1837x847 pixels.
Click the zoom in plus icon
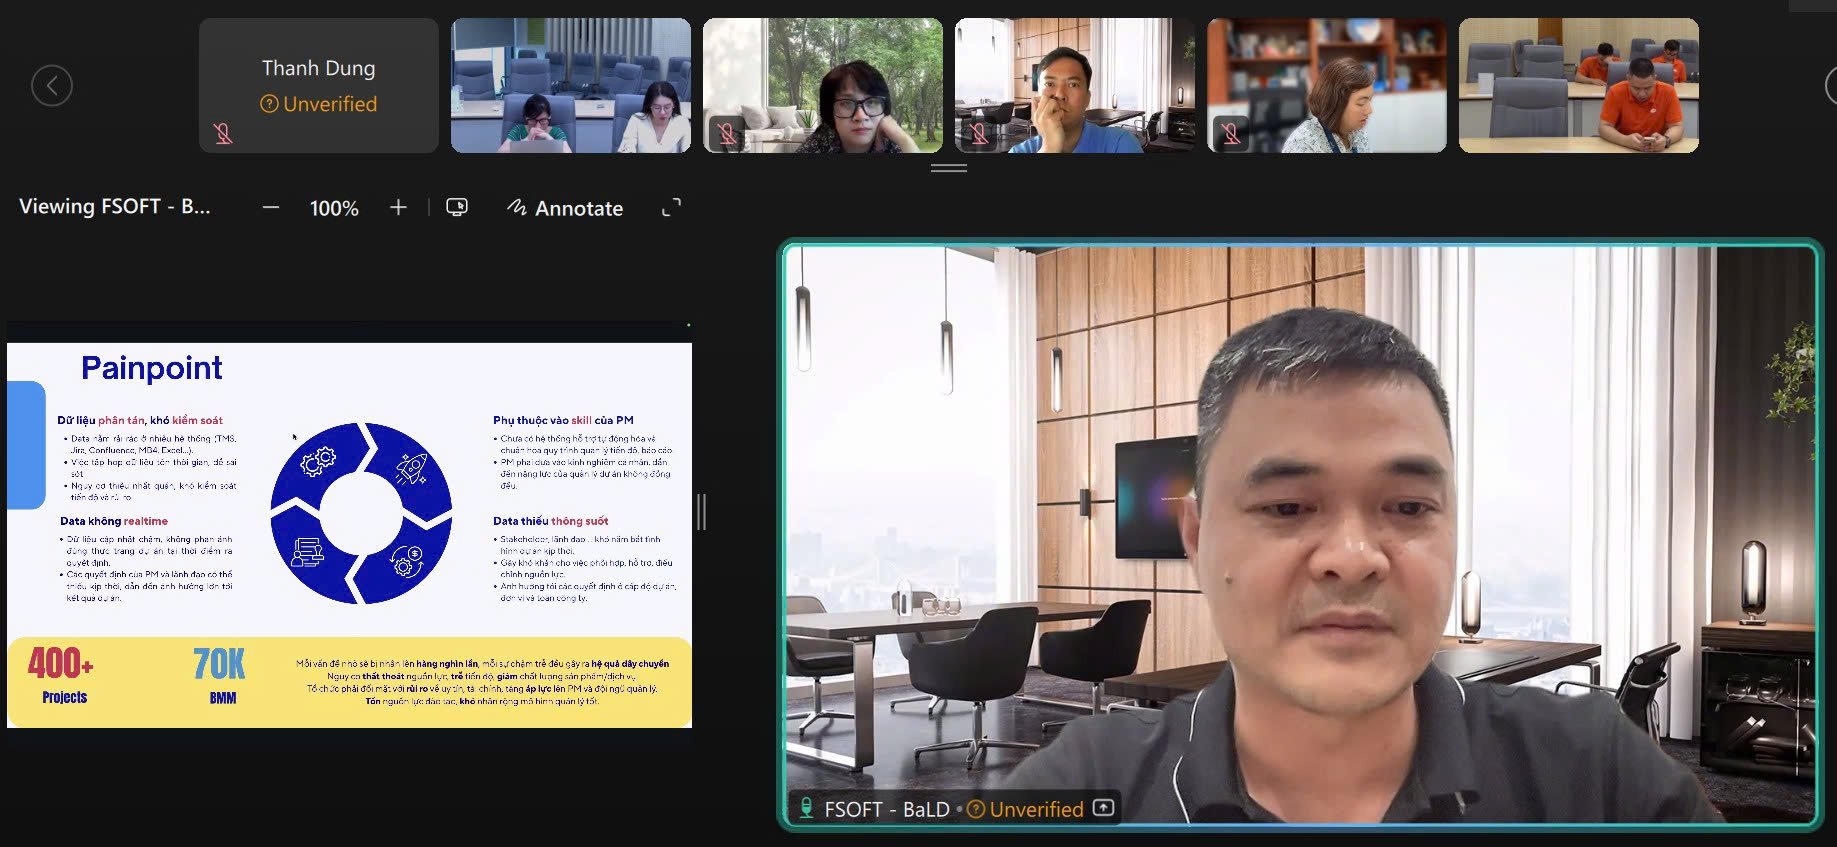[398, 208]
